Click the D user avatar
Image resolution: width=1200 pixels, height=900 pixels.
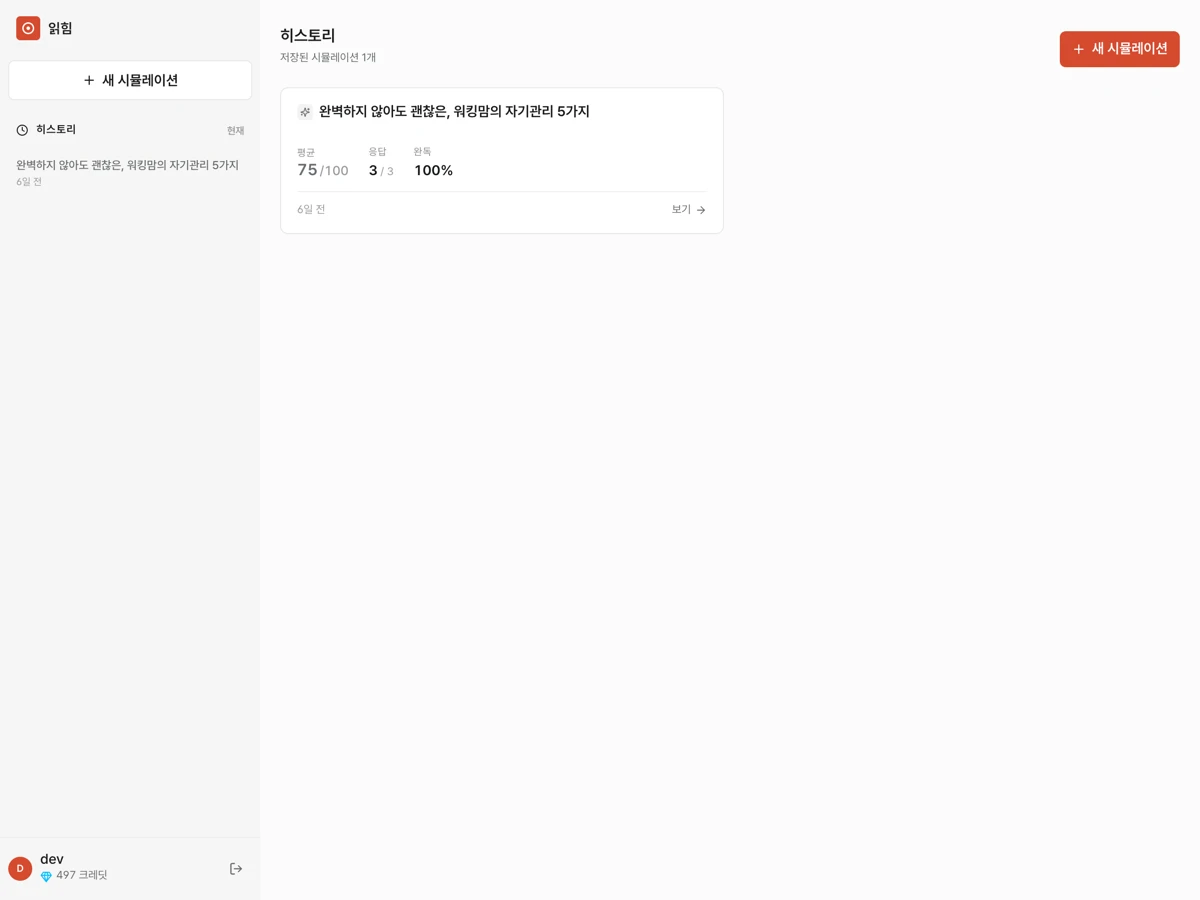(x=20, y=868)
